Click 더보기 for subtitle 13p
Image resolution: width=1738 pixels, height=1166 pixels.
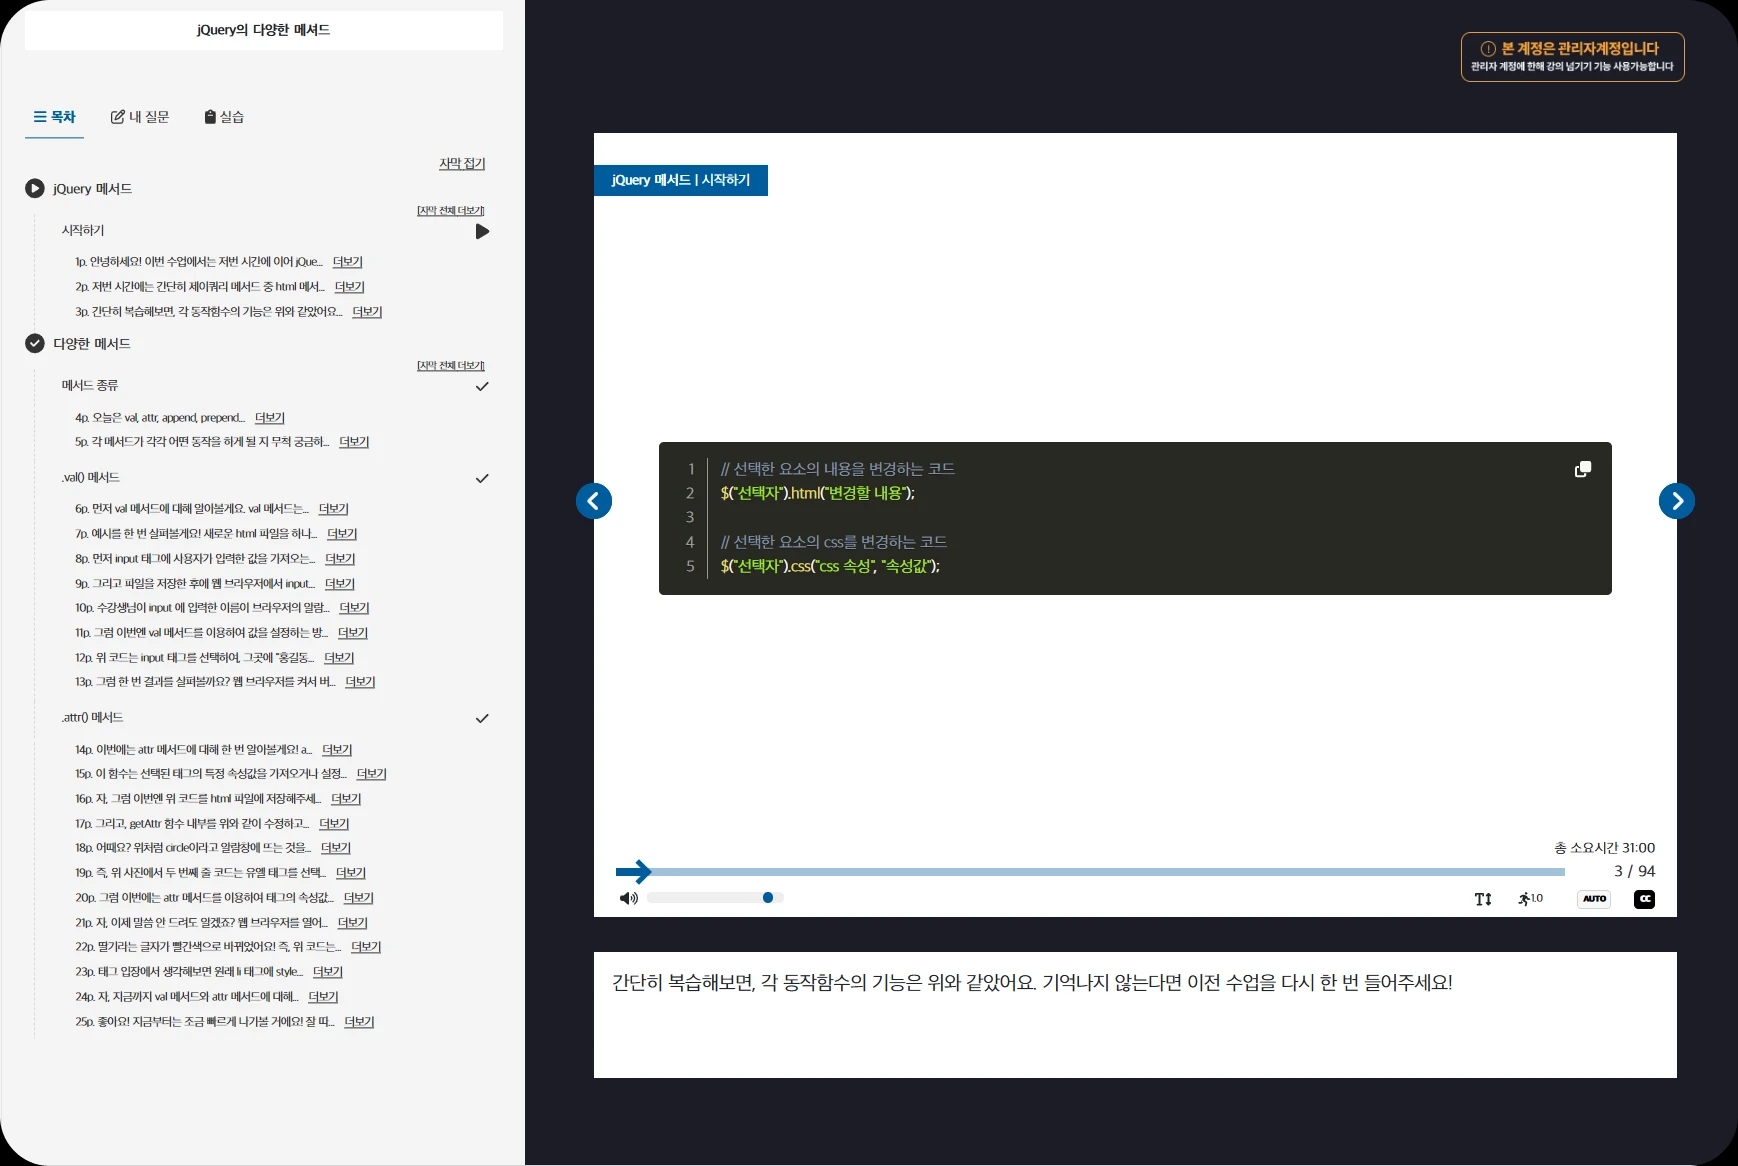tap(360, 682)
